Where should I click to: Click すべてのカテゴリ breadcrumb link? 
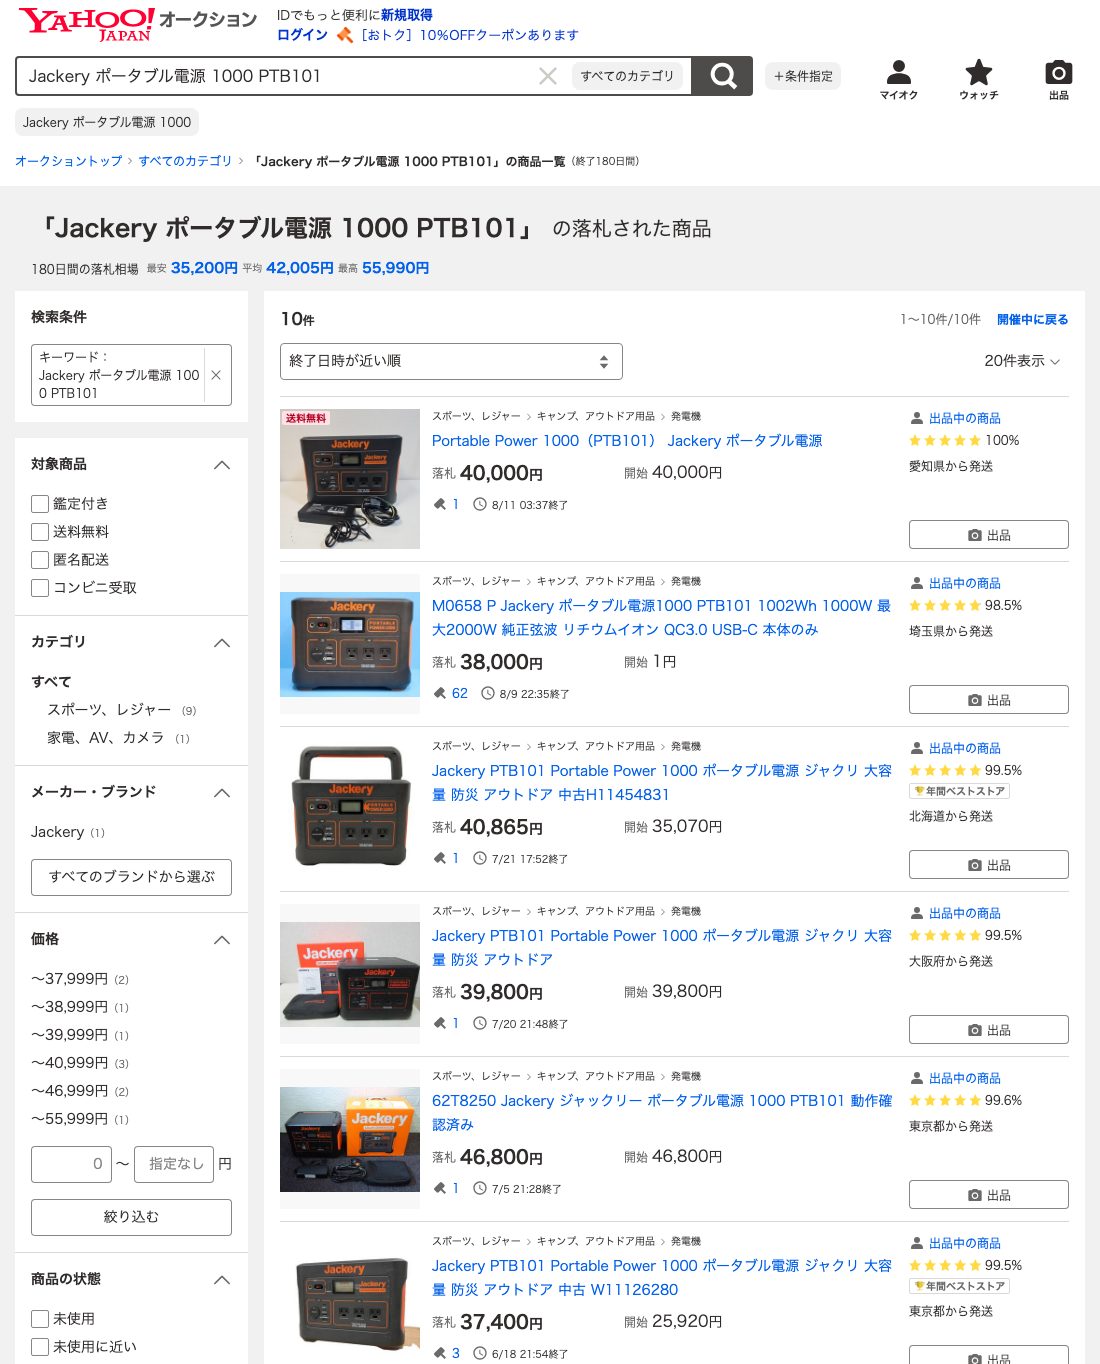point(185,161)
